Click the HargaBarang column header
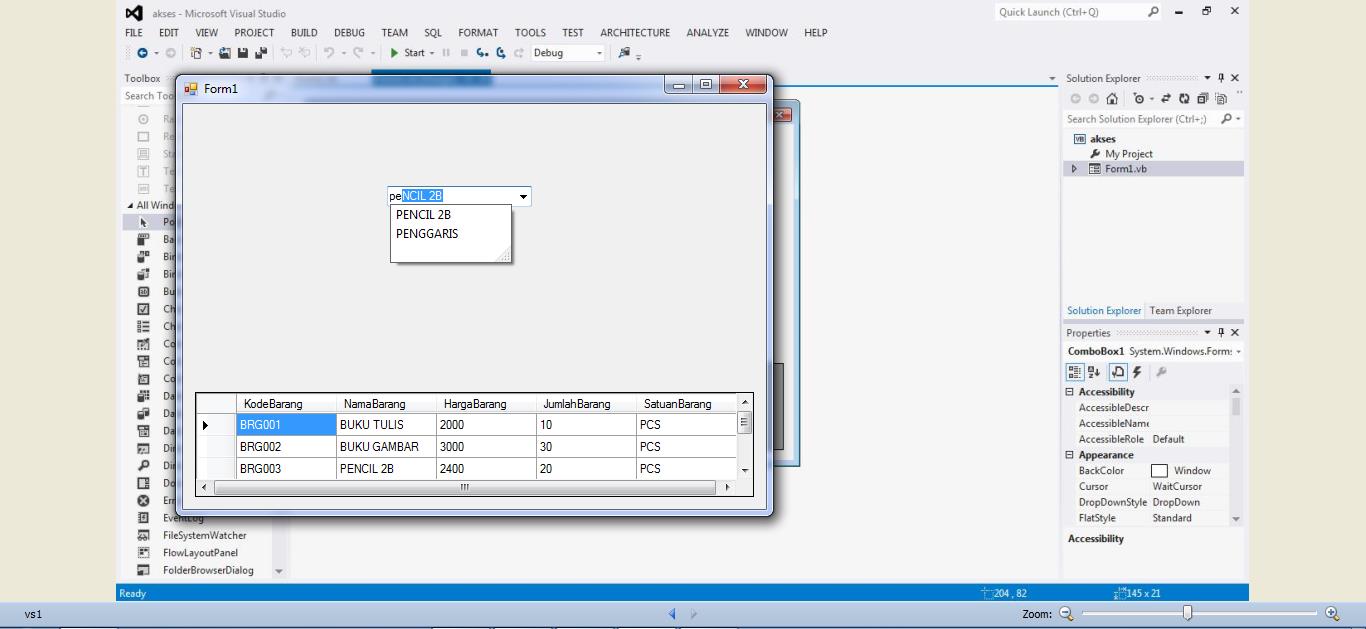 pos(486,404)
